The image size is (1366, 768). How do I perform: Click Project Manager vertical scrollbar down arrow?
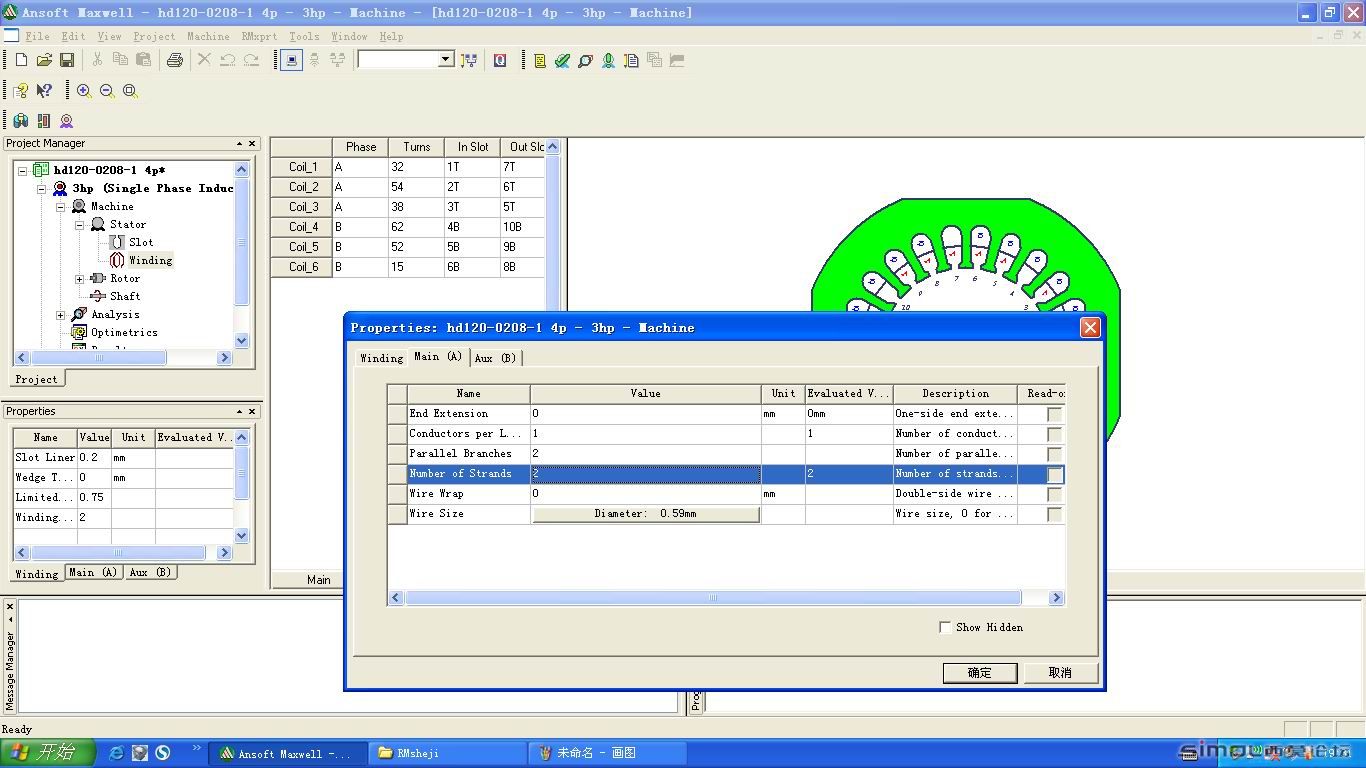pyautogui.click(x=241, y=340)
